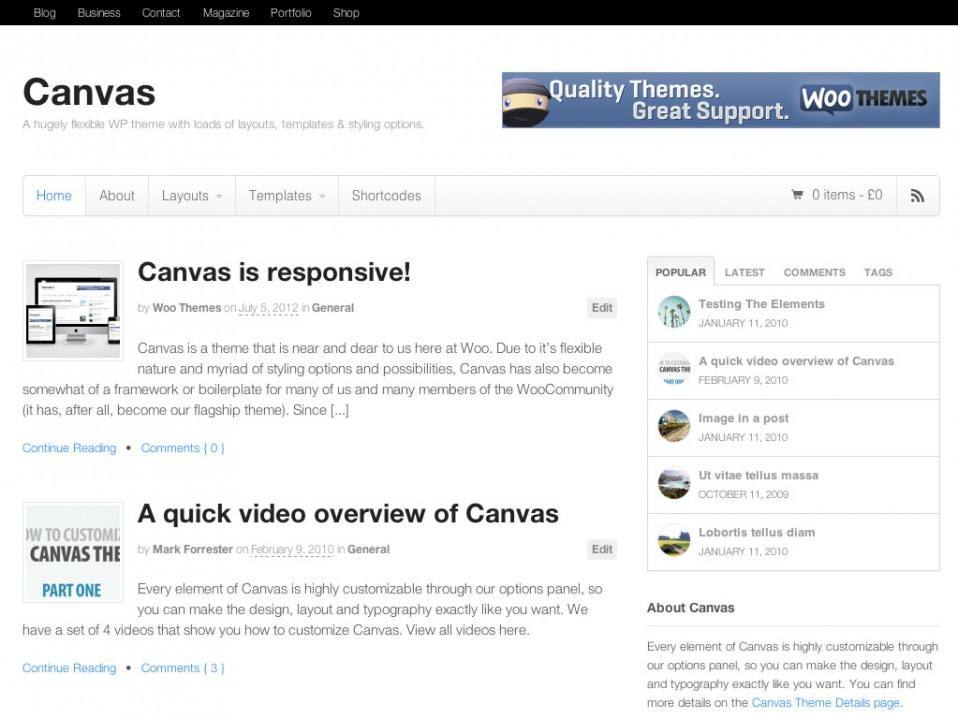
Task: Click the Ut vitae tellus massa thumbnail
Action: click(x=674, y=483)
